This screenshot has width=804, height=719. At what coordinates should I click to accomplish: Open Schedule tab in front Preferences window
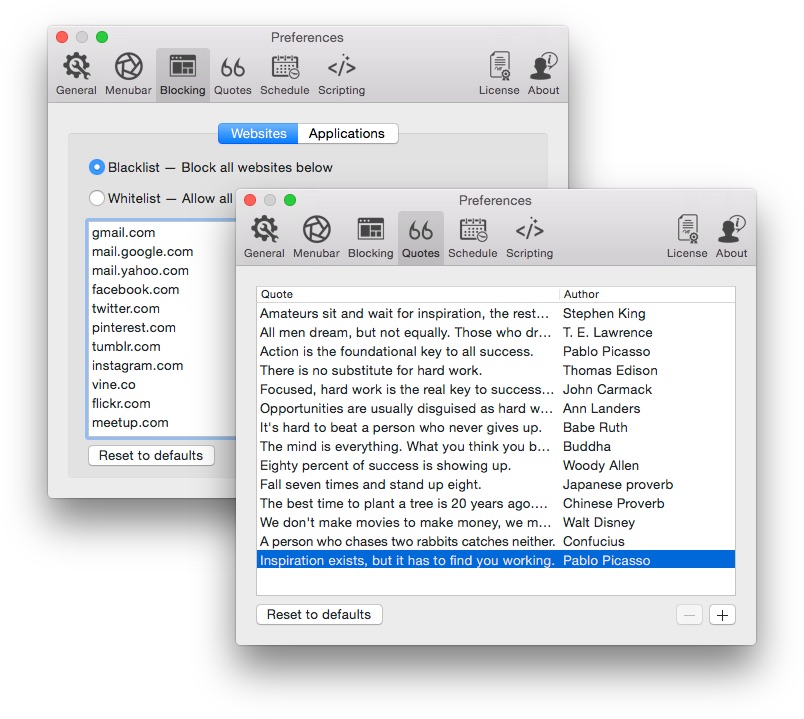coord(473,237)
